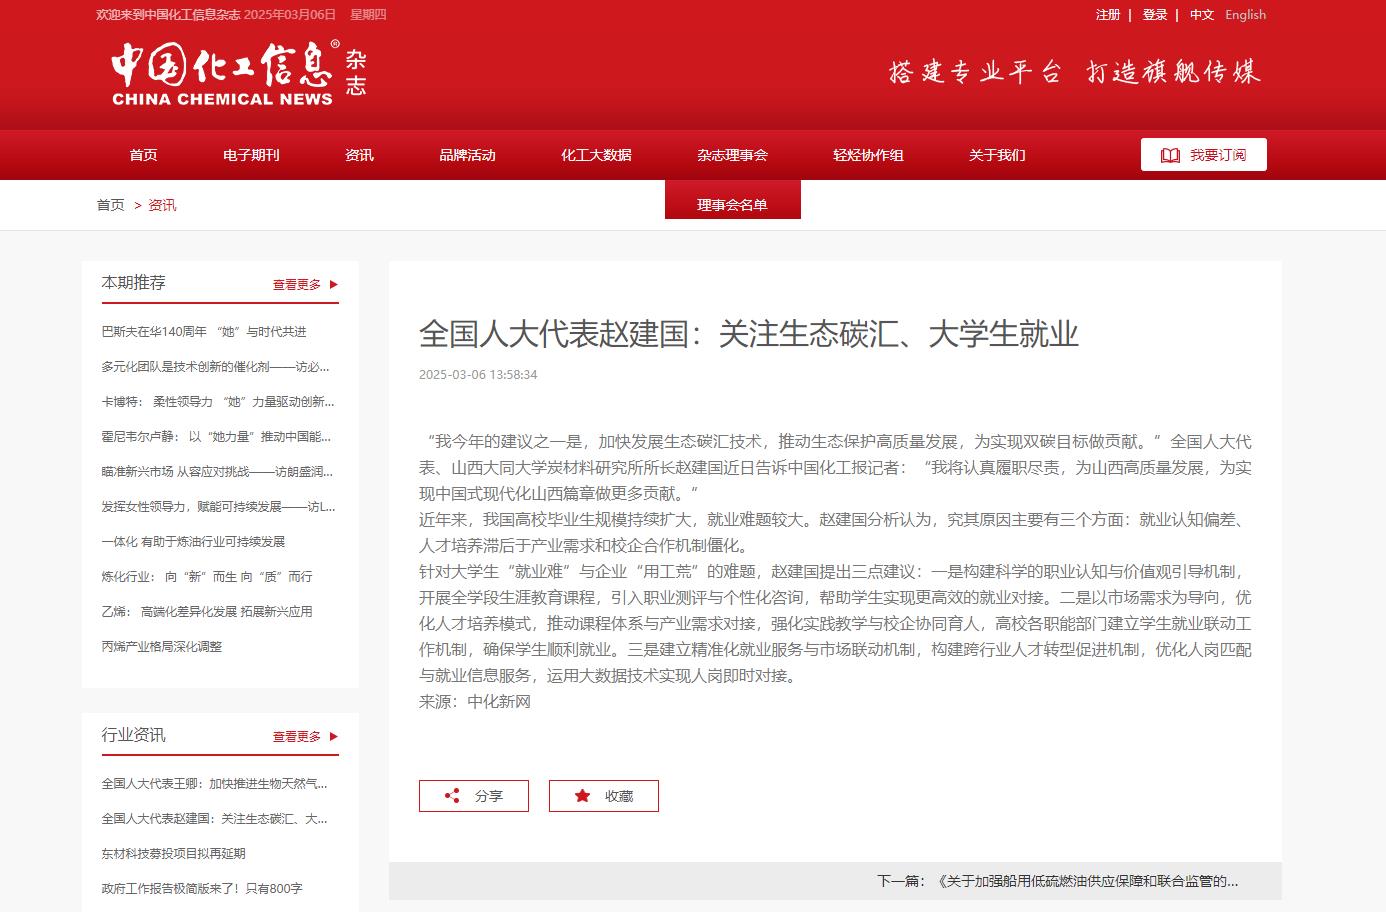Click red arrow beside 本期推荐 查看更多

(334, 284)
